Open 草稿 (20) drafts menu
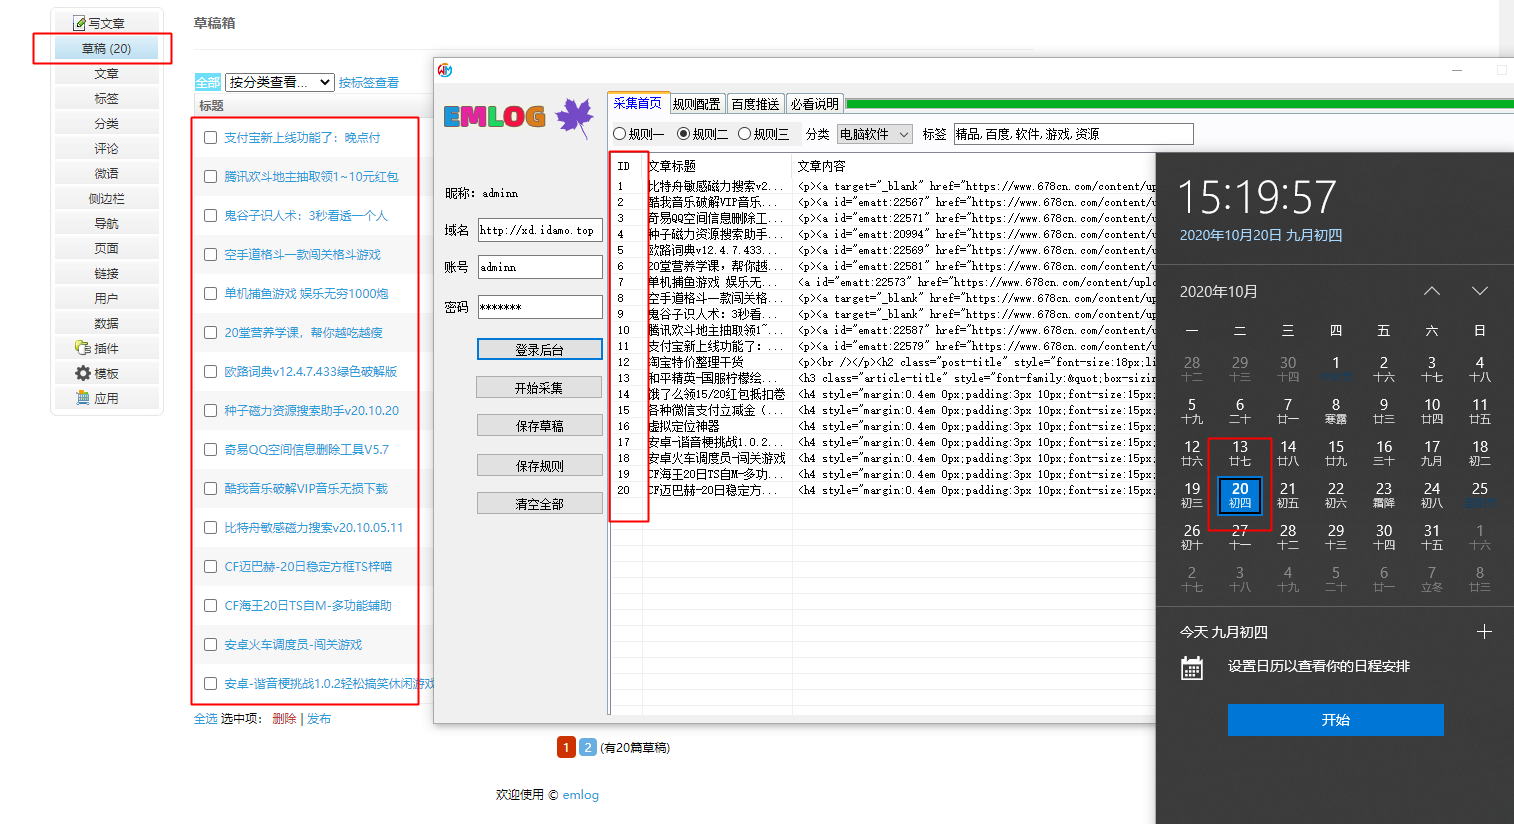The height and width of the screenshot is (824, 1514). pos(106,48)
